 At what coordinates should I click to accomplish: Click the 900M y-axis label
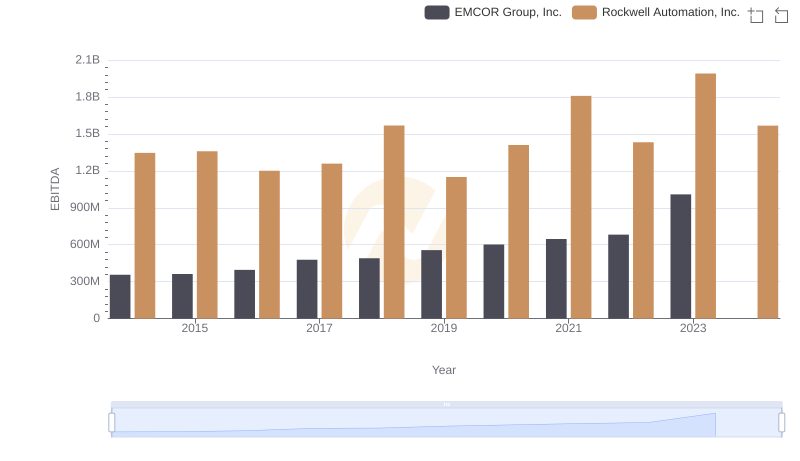85,208
